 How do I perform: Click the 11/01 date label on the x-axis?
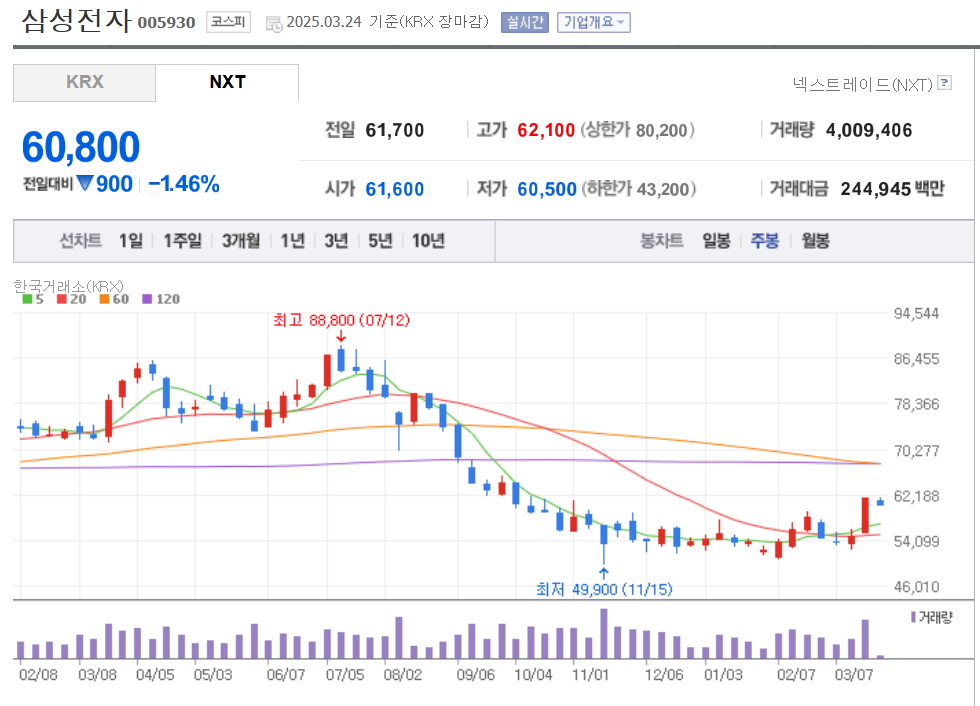(590, 675)
